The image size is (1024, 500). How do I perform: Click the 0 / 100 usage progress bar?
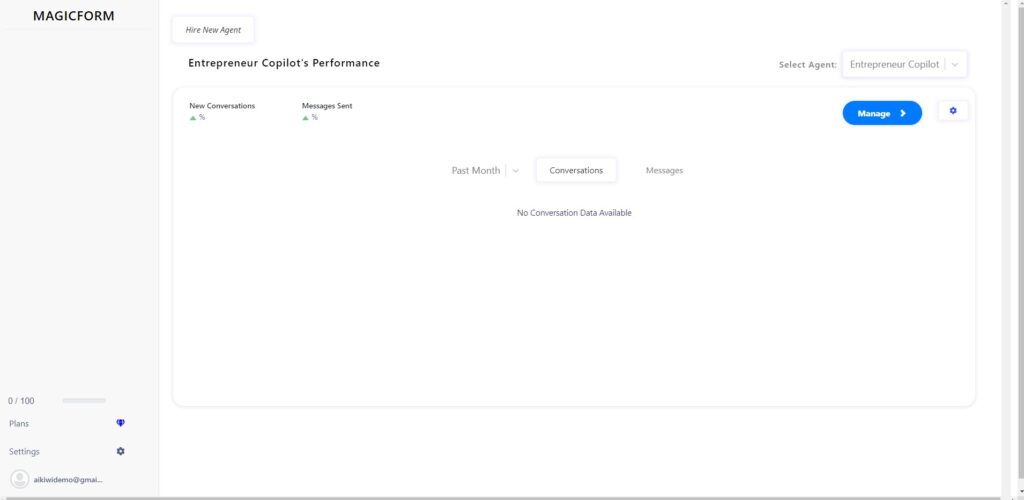pyautogui.click(x=84, y=400)
